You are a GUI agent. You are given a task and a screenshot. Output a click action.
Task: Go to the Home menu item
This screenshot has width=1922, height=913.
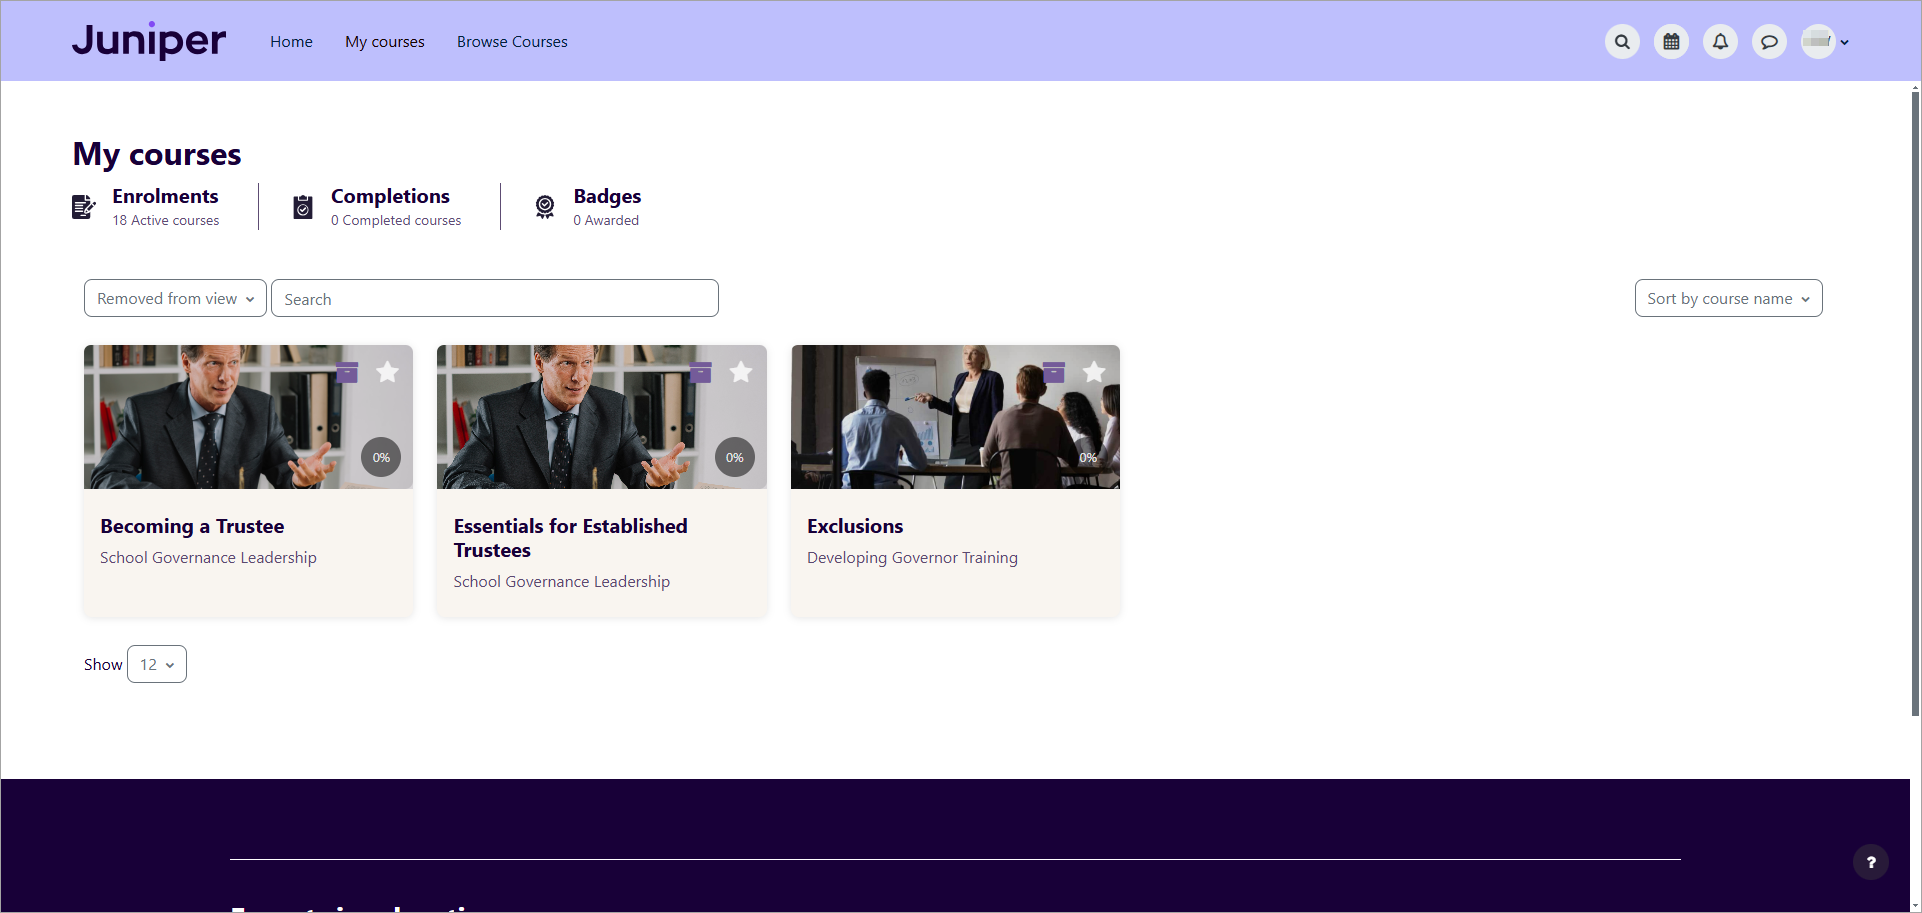[x=291, y=42]
